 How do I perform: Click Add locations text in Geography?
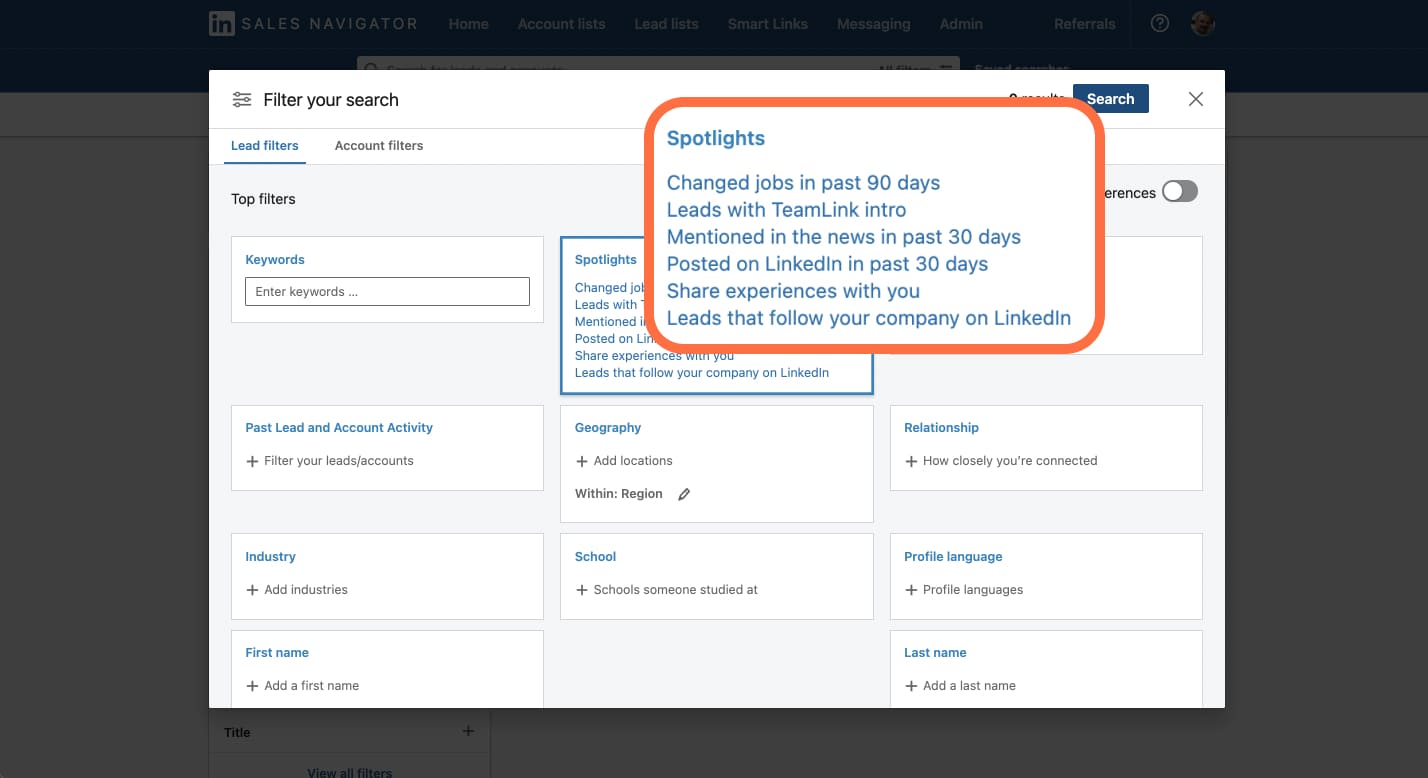click(x=633, y=461)
